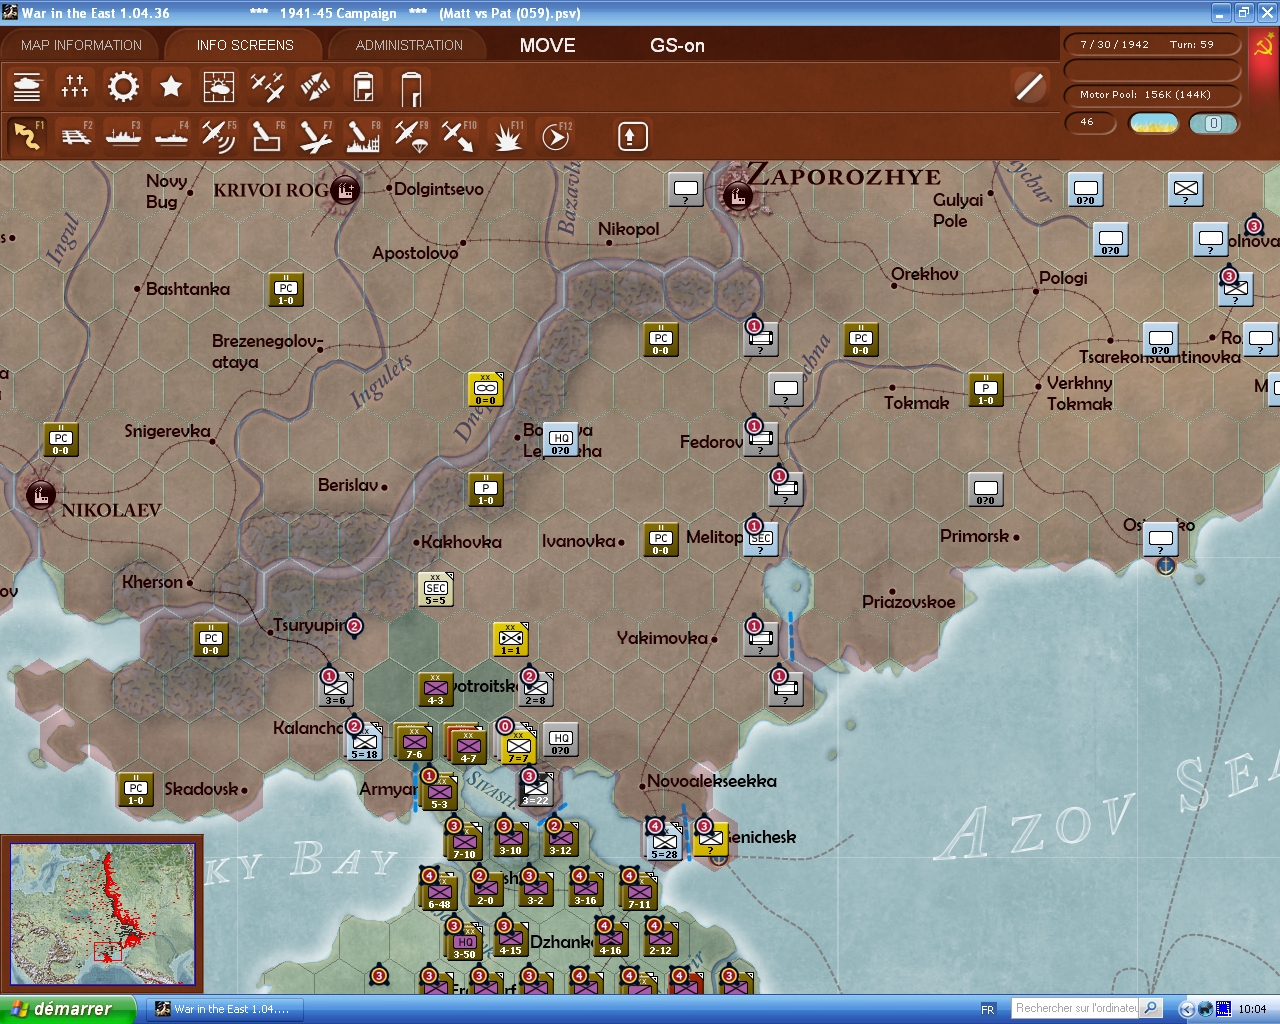The width and height of the screenshot is (1280, 1024).
Task: Click the port anchor icon on Azov coast
Action: coord(1165,566)
